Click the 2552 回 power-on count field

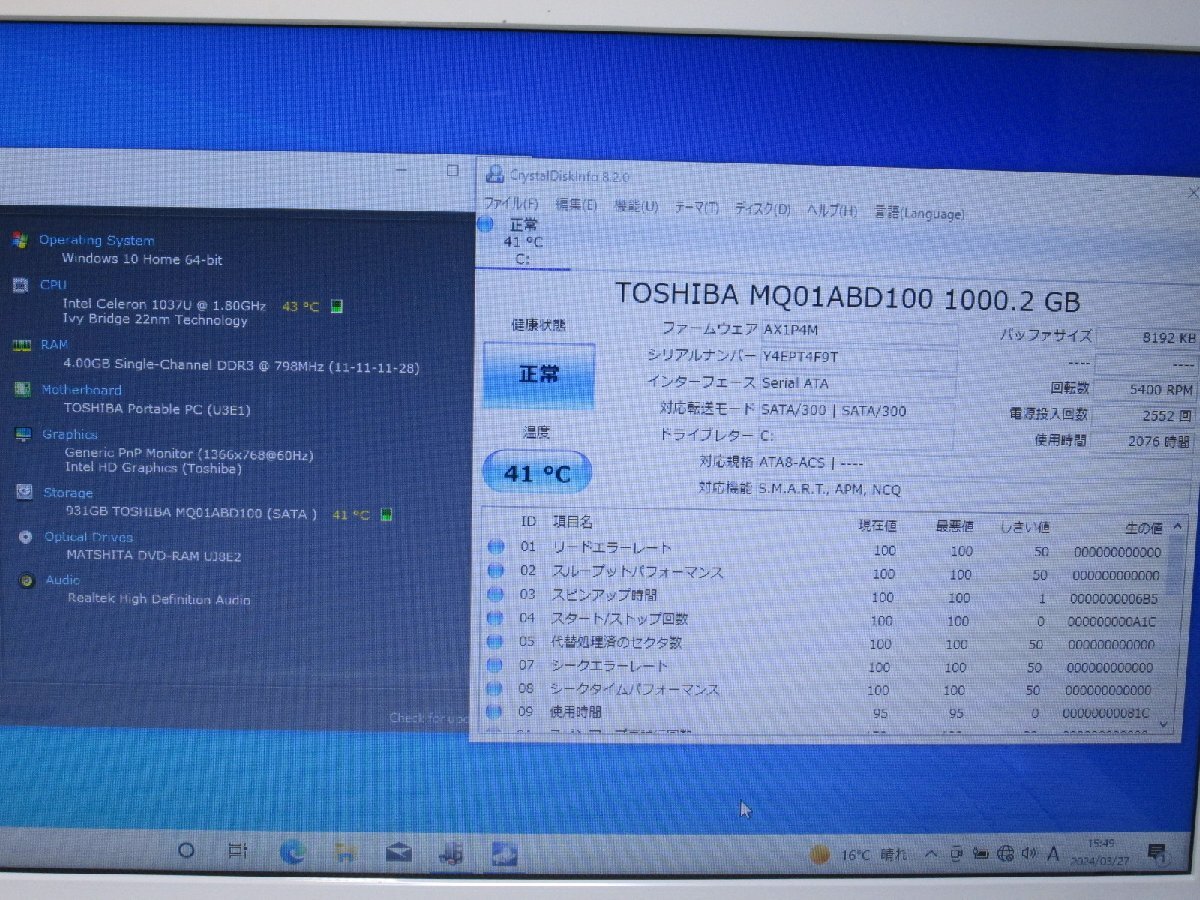pos(1146,414)
